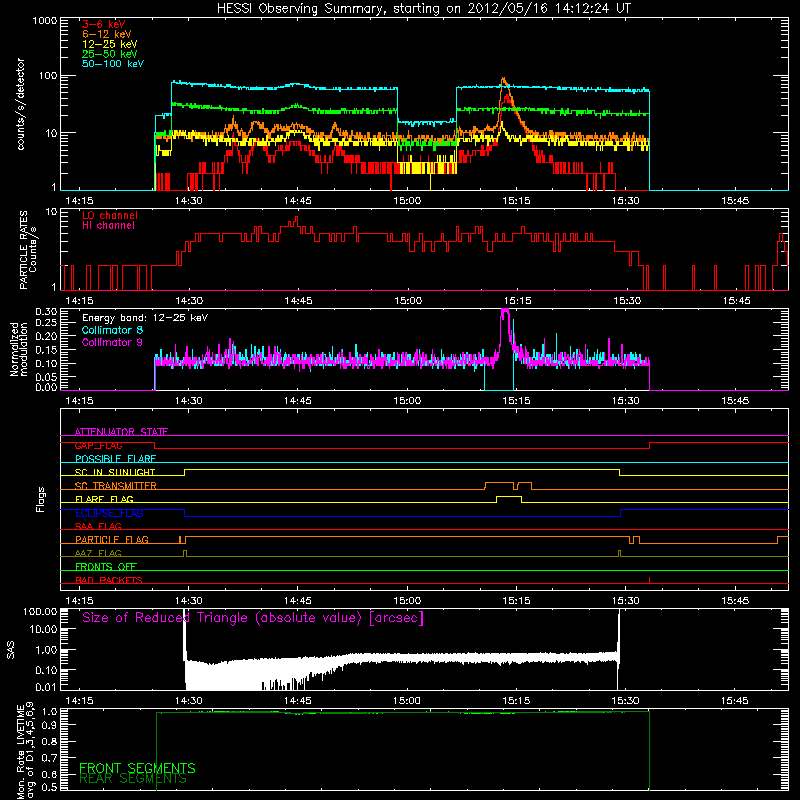Click the SAS axis label
This screenshot has width=800, height=800.
point(11,649)
